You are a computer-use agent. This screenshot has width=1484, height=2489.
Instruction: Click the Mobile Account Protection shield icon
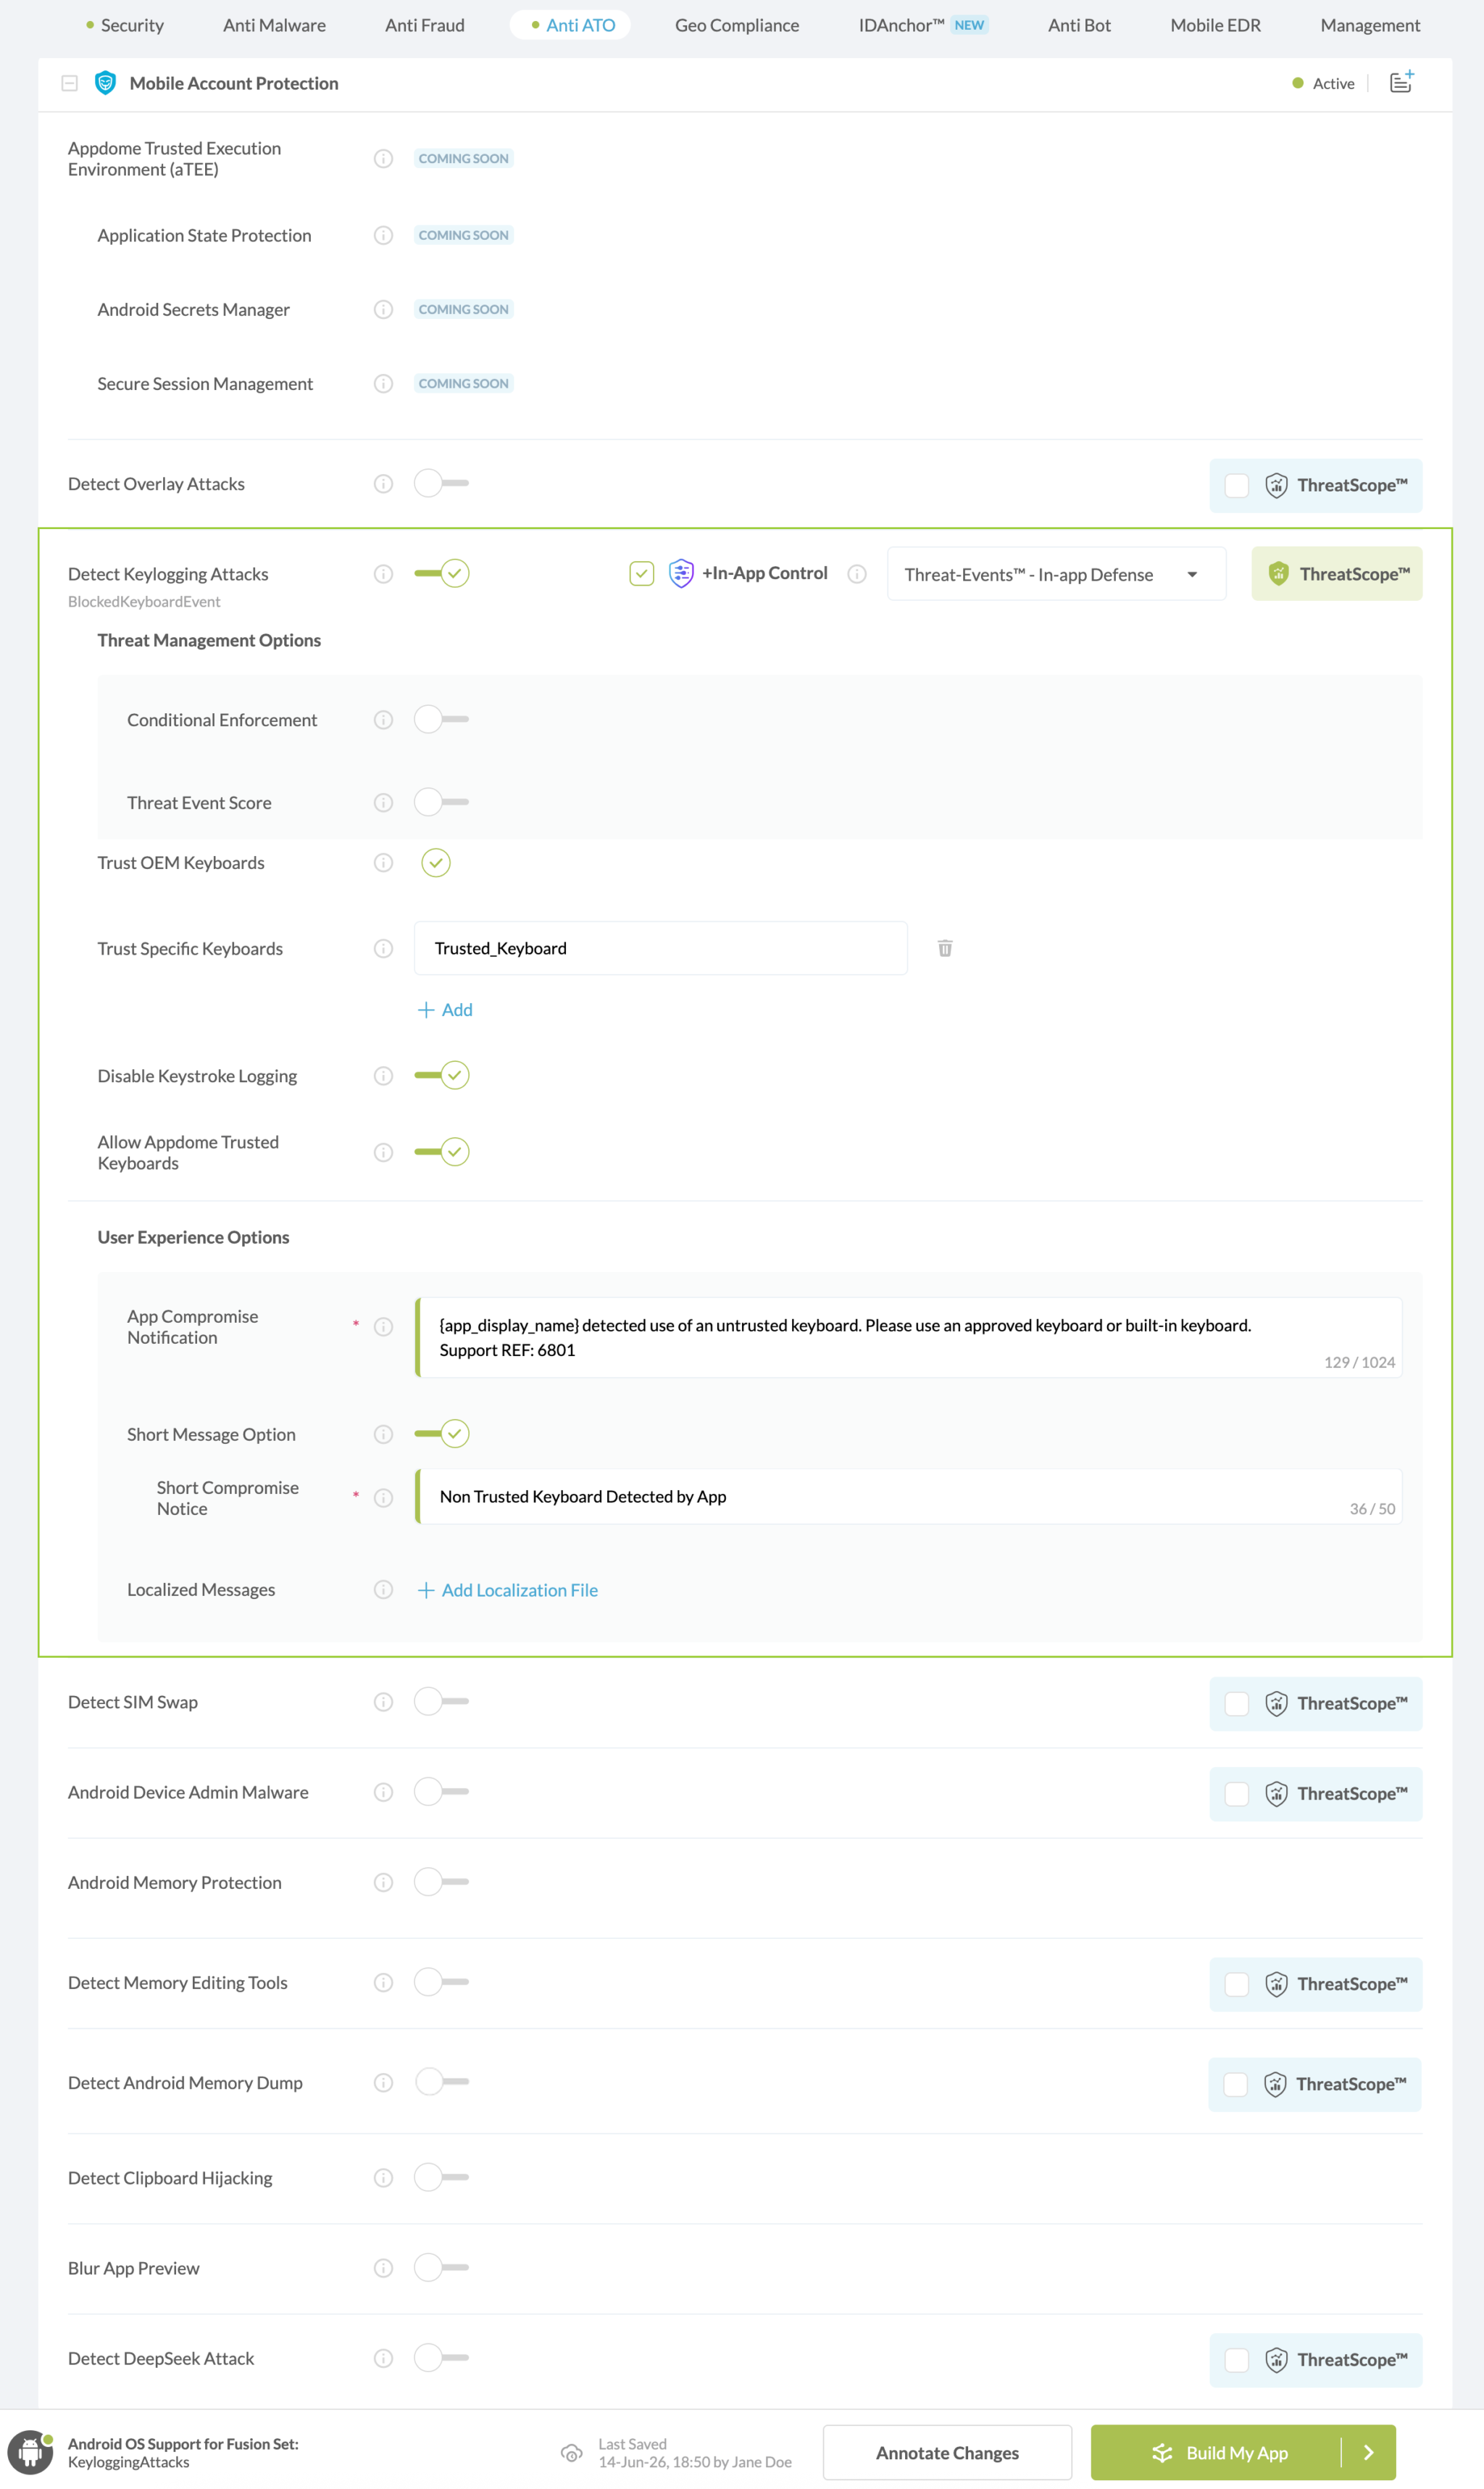click(x=105, y=83)
